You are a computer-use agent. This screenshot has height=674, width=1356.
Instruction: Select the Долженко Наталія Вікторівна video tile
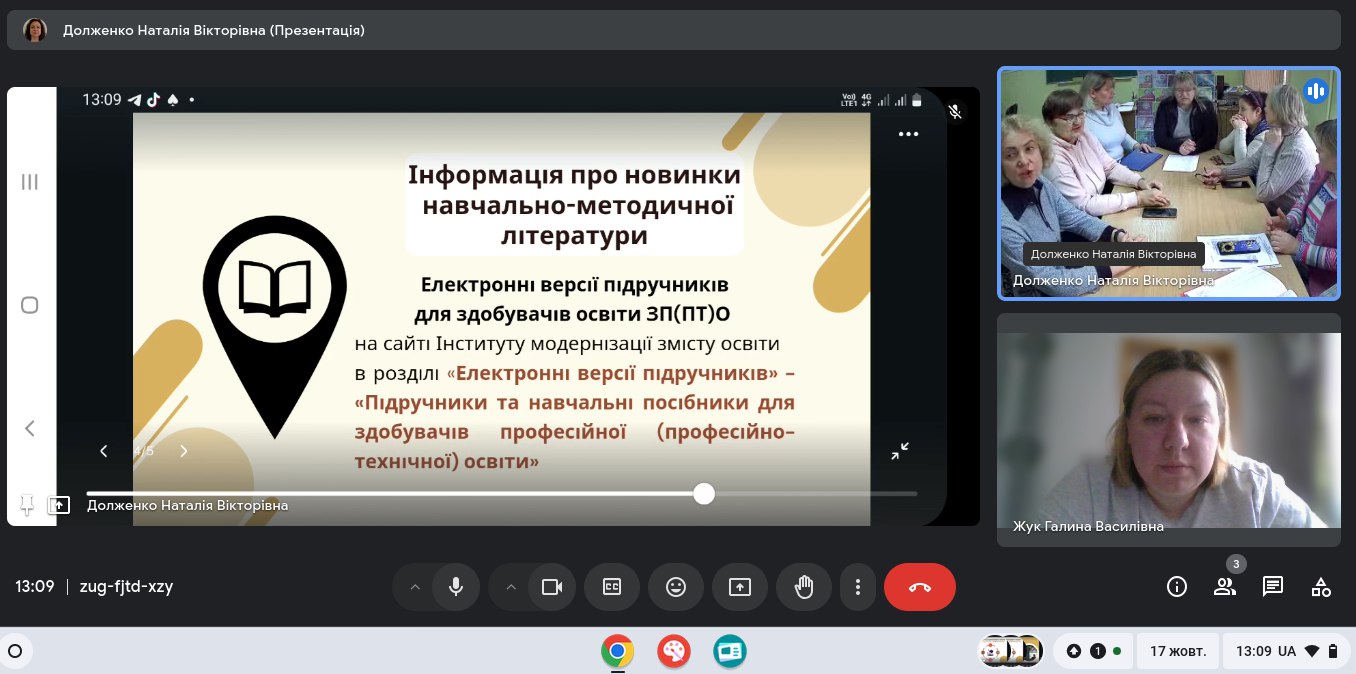tap(1169, 183)
